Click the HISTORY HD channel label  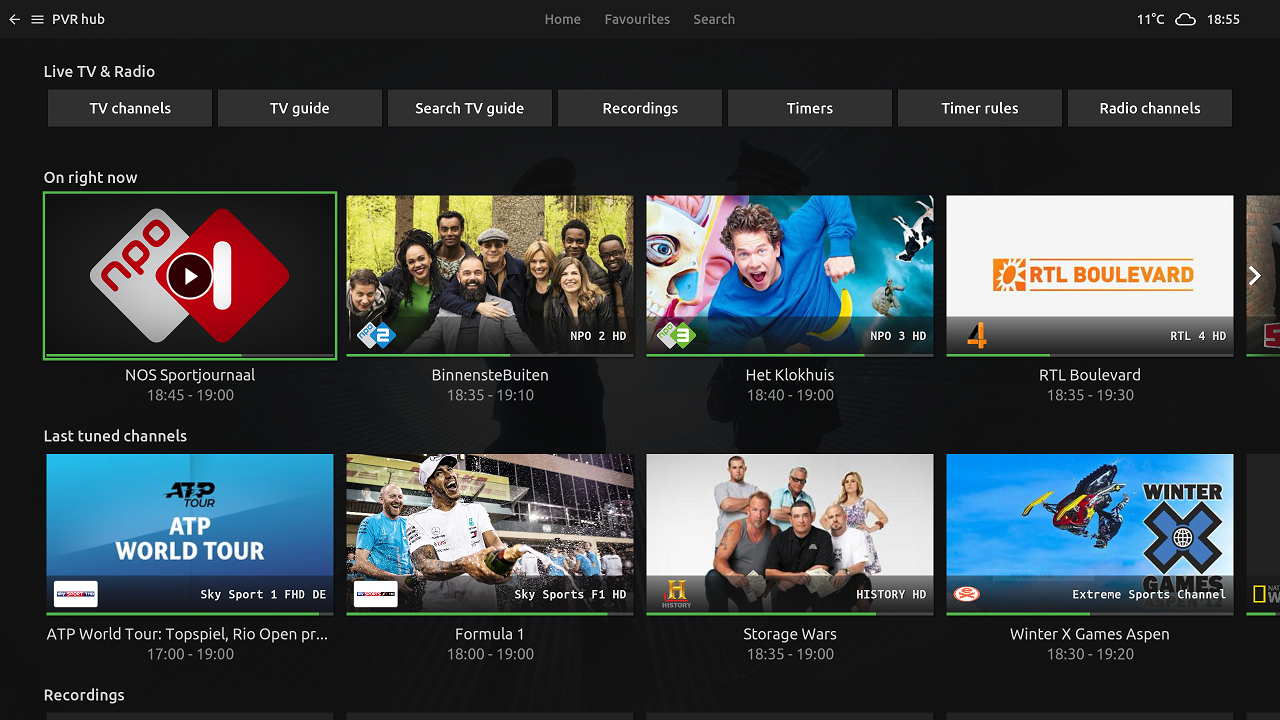coord(891,594)
